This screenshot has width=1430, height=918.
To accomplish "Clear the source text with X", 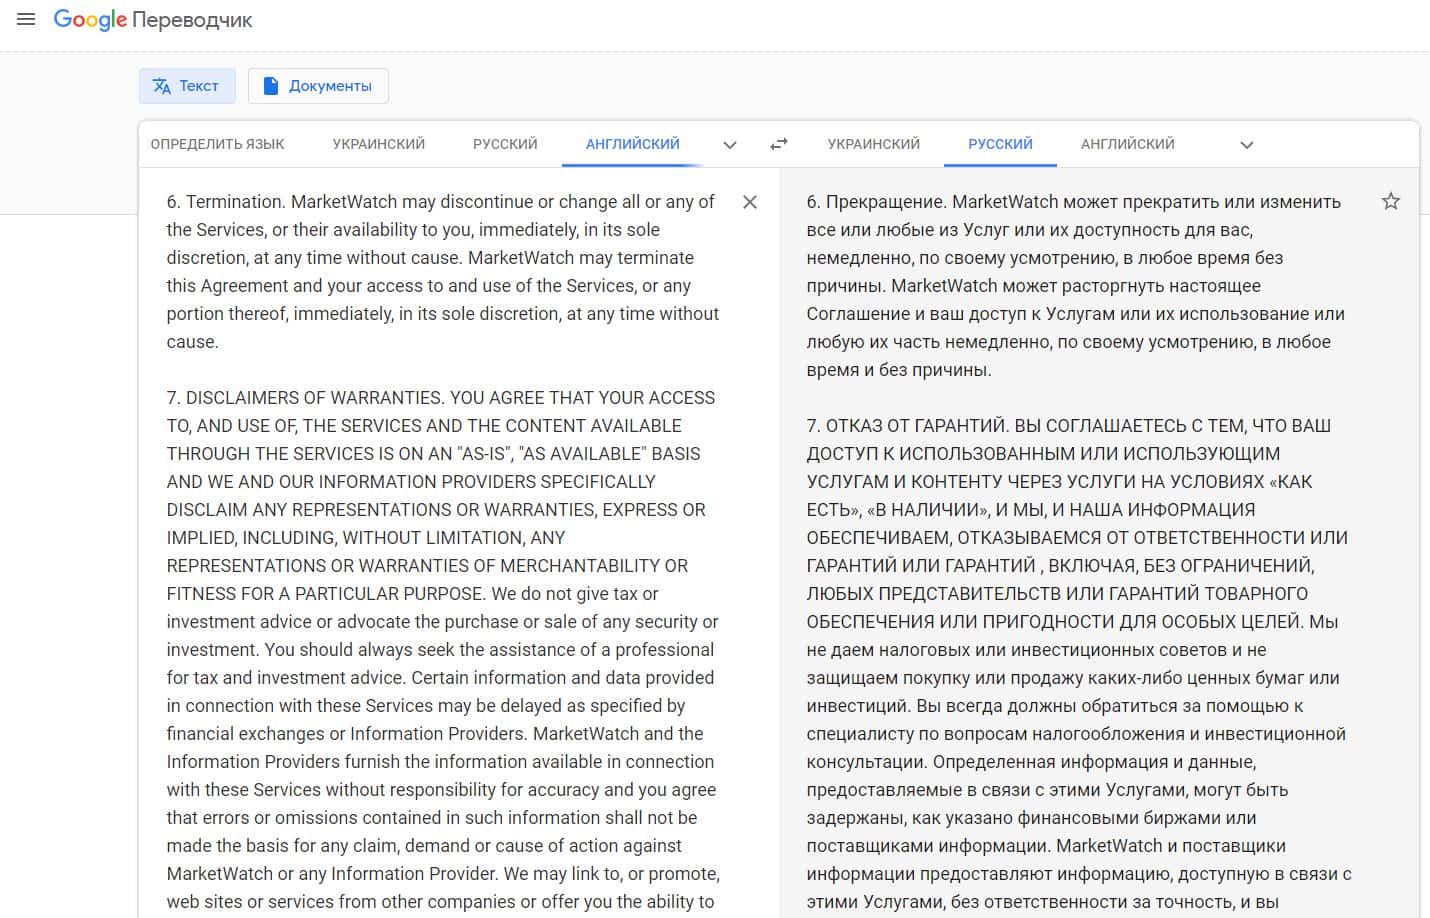I will (750, 202).
